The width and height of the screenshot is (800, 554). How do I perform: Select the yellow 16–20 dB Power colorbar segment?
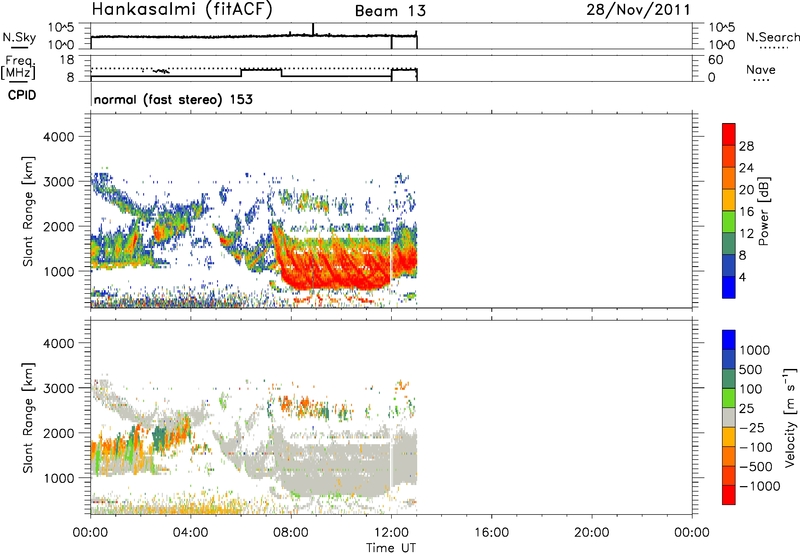pos(729,200)
